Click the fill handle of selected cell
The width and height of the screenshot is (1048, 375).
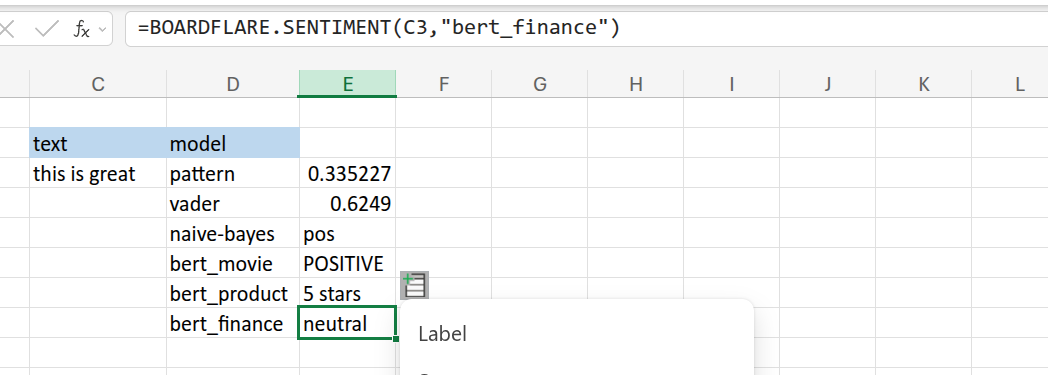tap(396, 339)
